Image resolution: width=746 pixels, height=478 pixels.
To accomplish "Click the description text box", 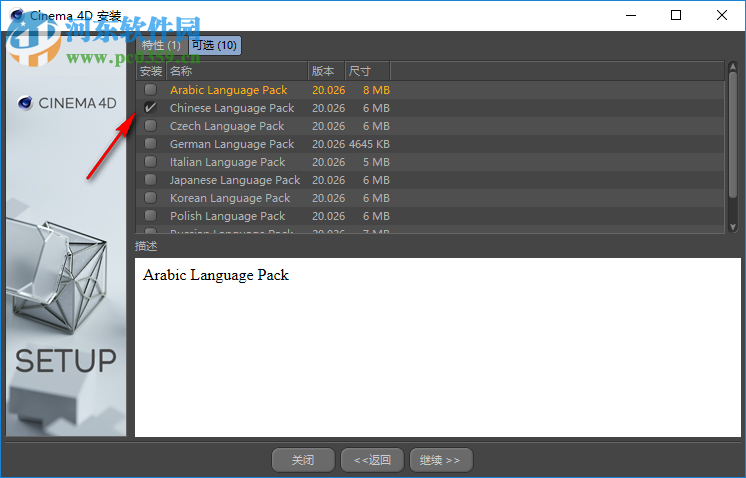I will click(438, 347).
